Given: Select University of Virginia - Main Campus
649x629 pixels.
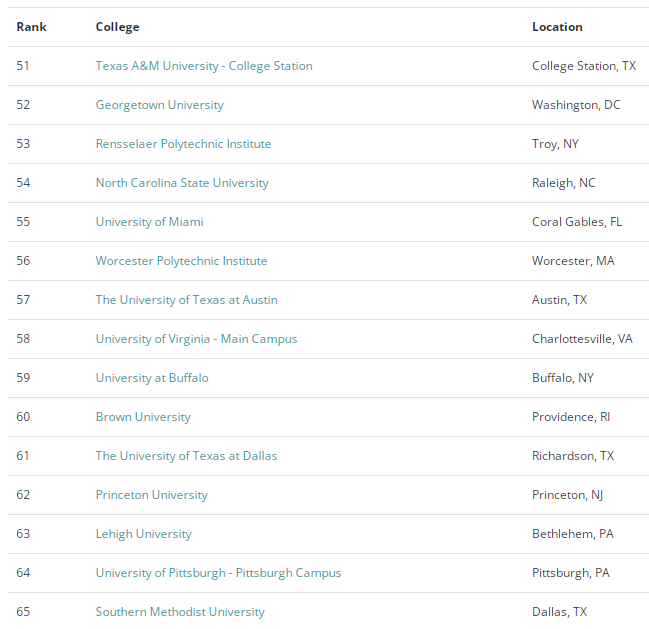Looking at the screenshot, I should (196, 339).
